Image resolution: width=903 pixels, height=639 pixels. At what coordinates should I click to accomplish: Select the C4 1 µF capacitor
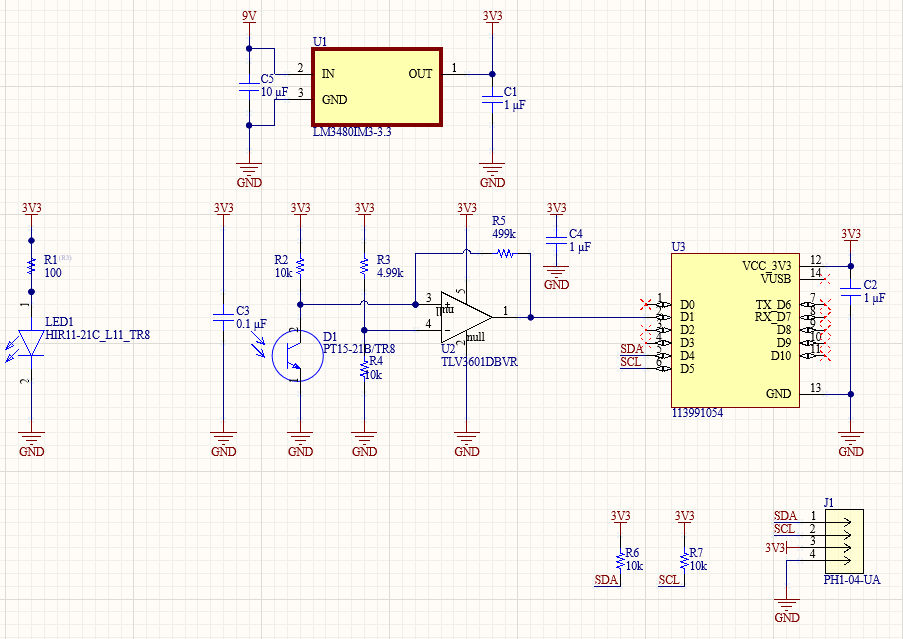point(556,240)
